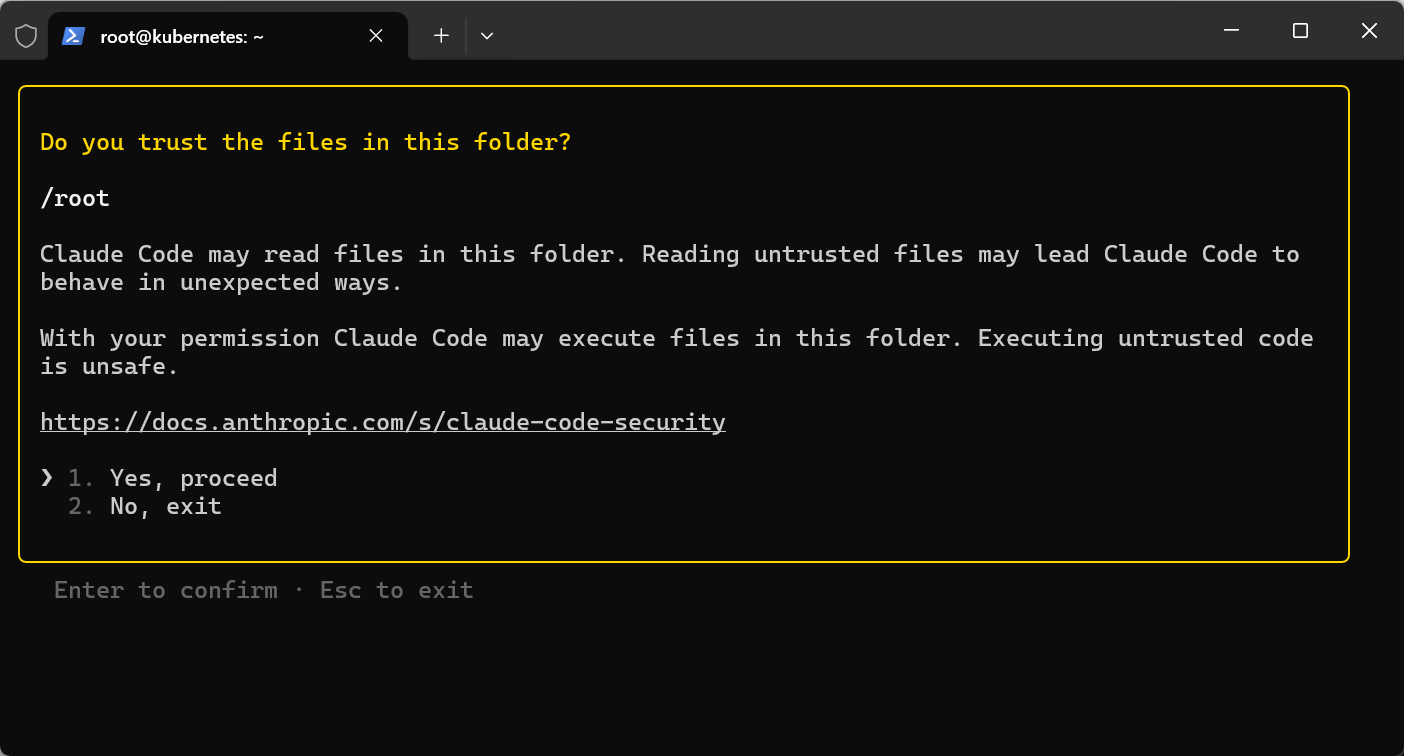Expand the new tab profile dropdown

[487, 36]
